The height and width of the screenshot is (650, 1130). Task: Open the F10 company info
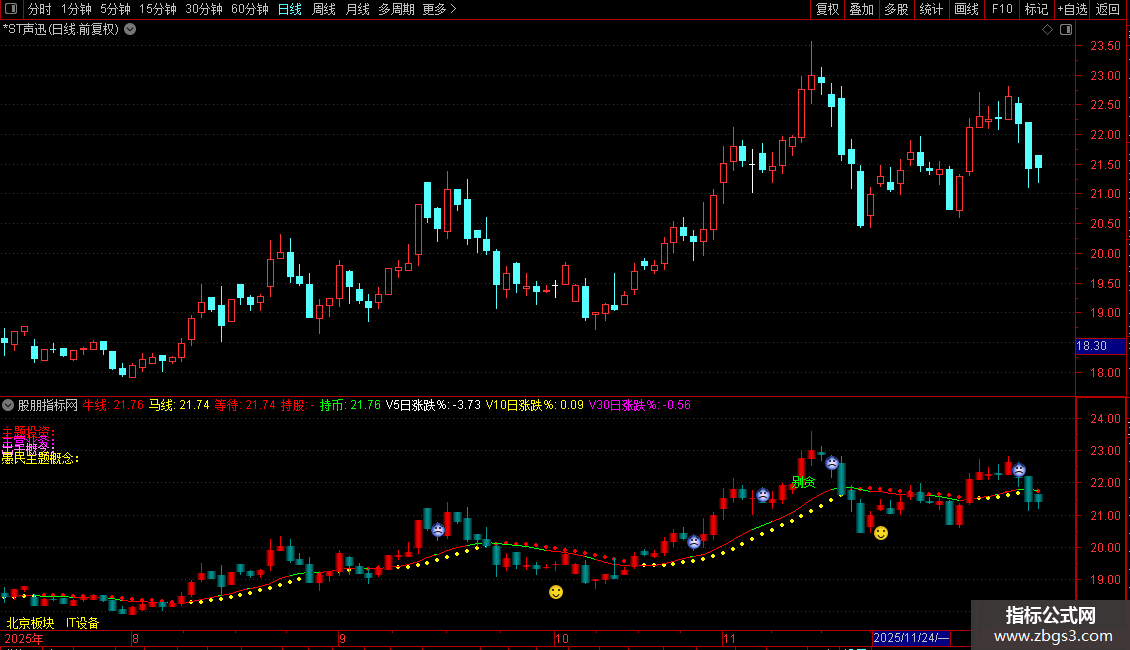(x=1002, y=9)
